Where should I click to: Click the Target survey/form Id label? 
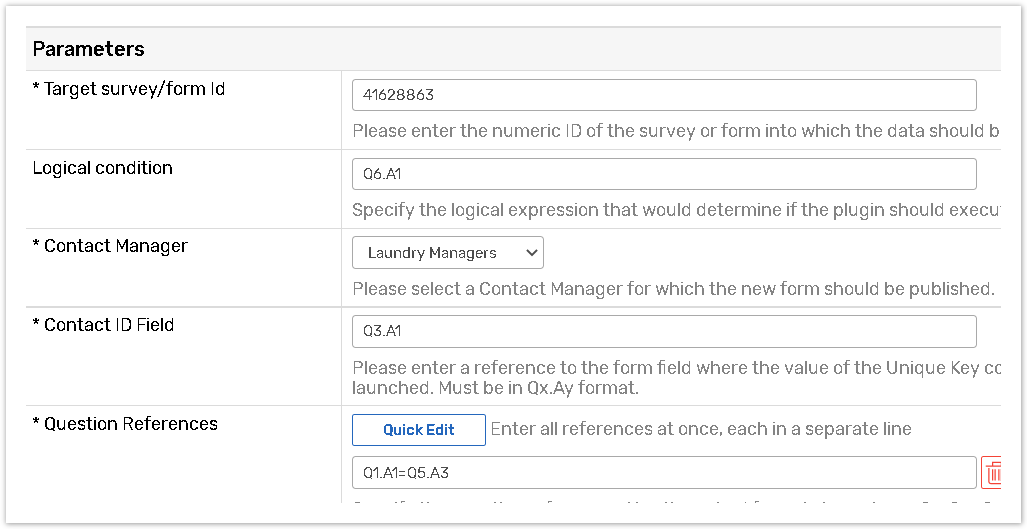click(x=128, y=89)
